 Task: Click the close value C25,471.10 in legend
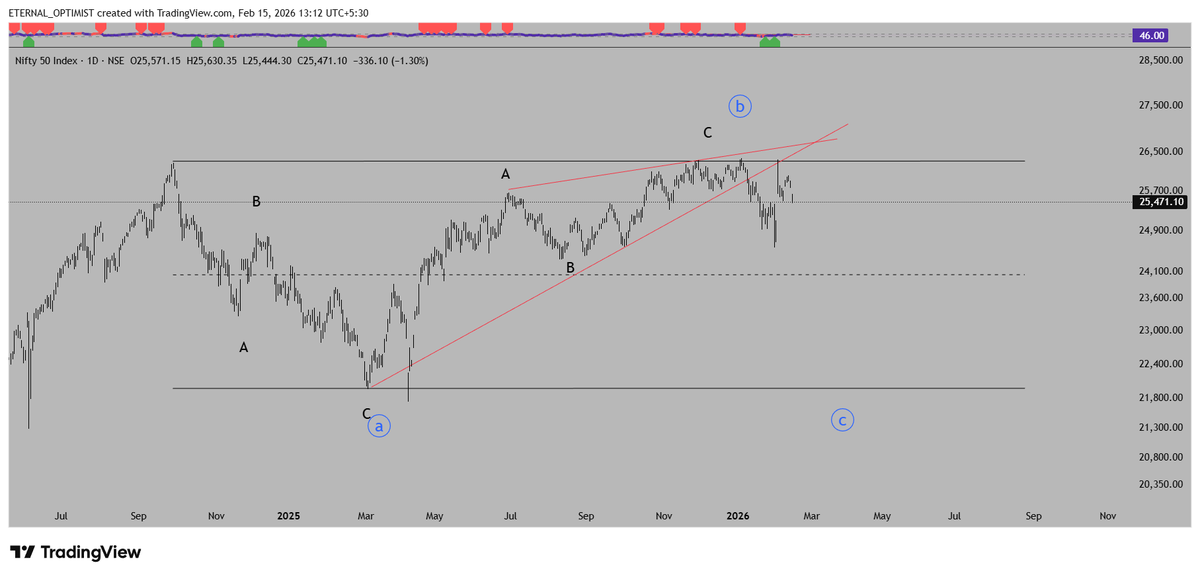pos(323,61)
